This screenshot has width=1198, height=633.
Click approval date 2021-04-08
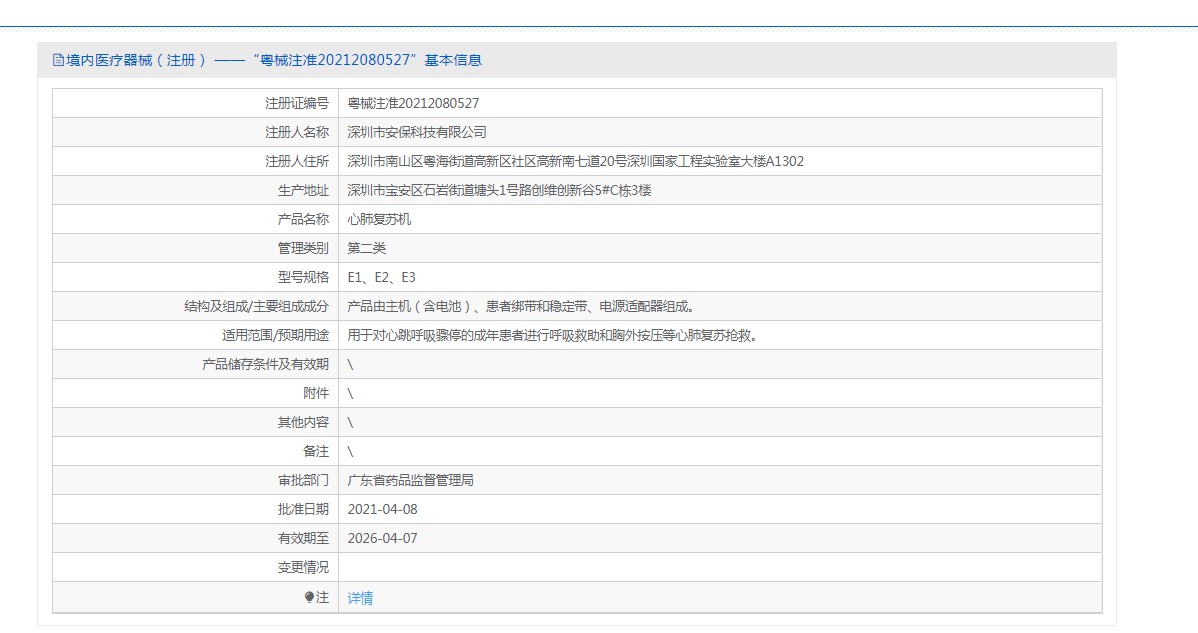coord(382,509)
